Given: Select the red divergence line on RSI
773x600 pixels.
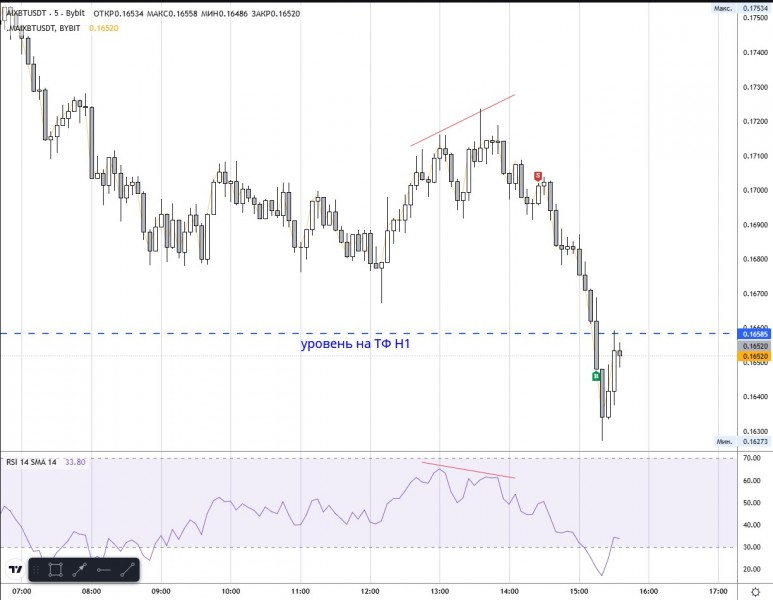Looking at the screenshot, I should pyautogui.click(x=468, y=470).
